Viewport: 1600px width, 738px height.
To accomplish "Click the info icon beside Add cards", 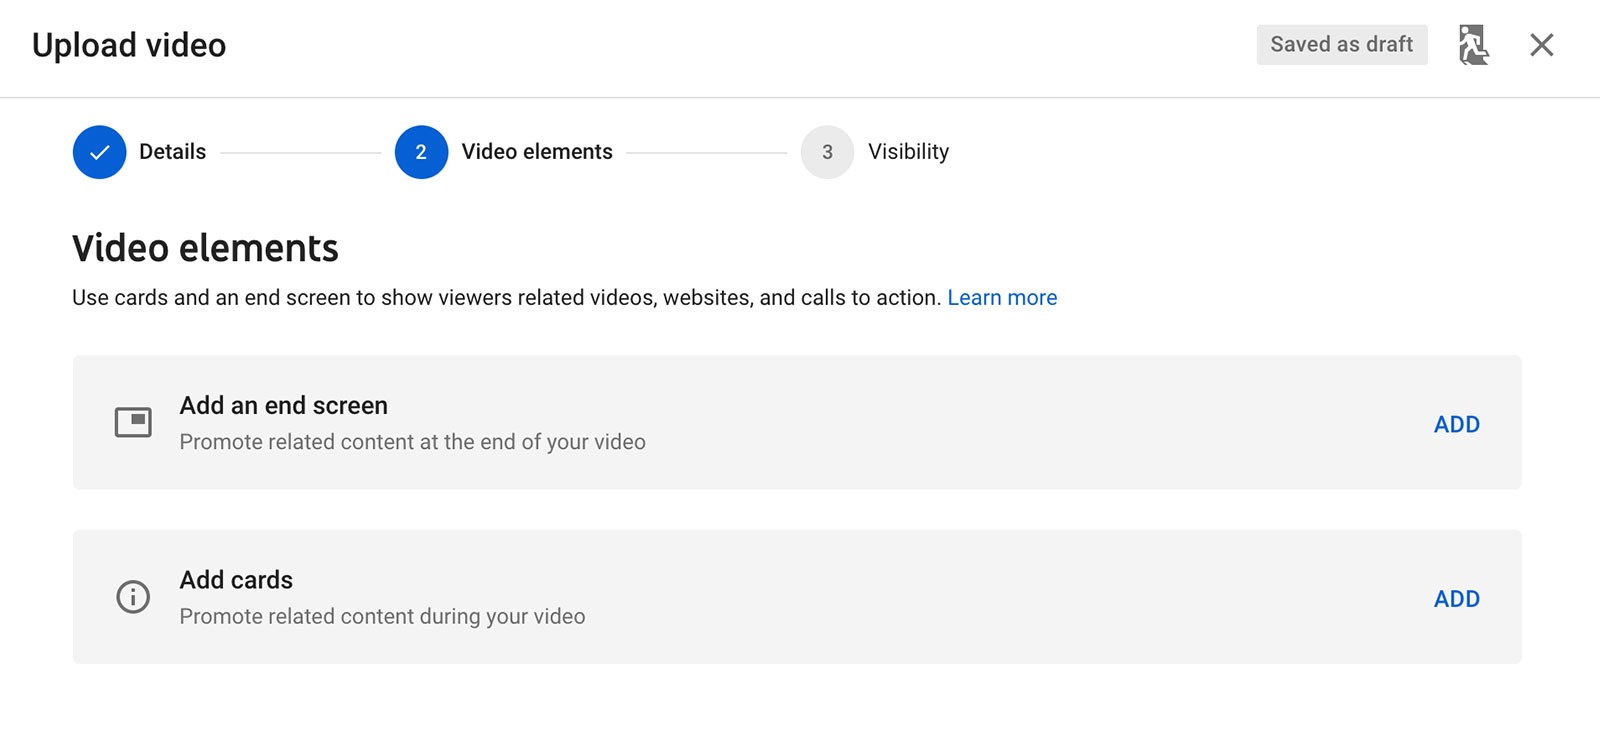I will click(x=133, y=597).
